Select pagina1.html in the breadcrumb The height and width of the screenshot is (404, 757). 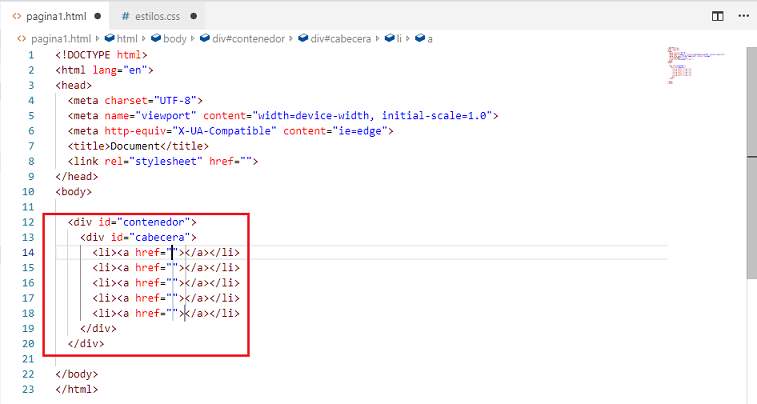click(60, 39)
